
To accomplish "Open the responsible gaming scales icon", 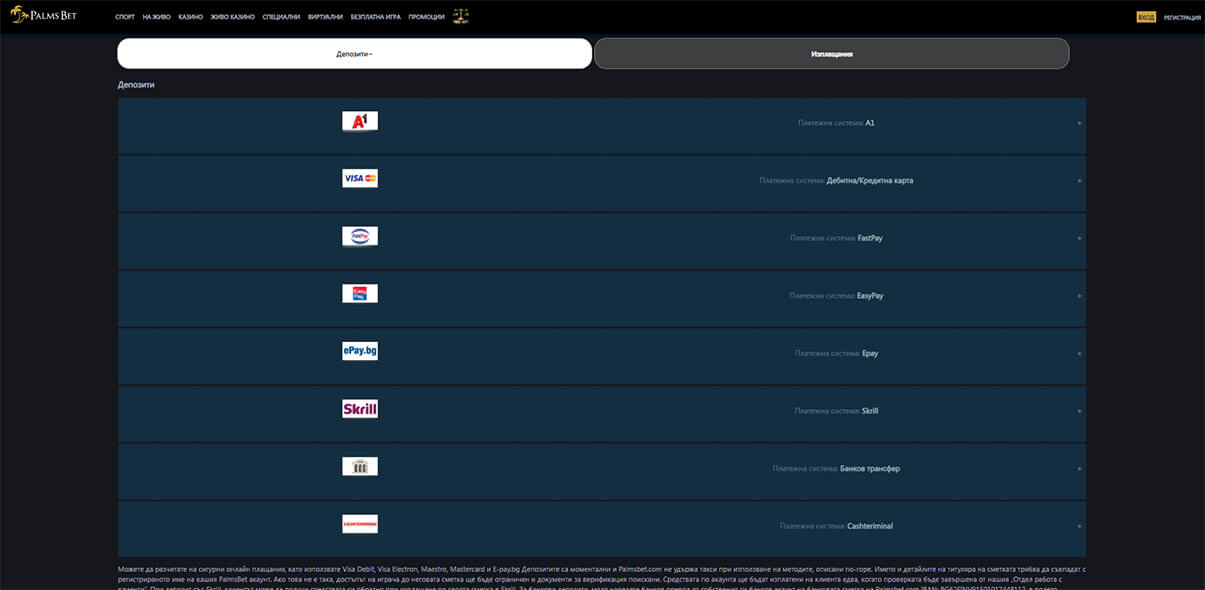I will pyautogui.click(x=460, y=16).
